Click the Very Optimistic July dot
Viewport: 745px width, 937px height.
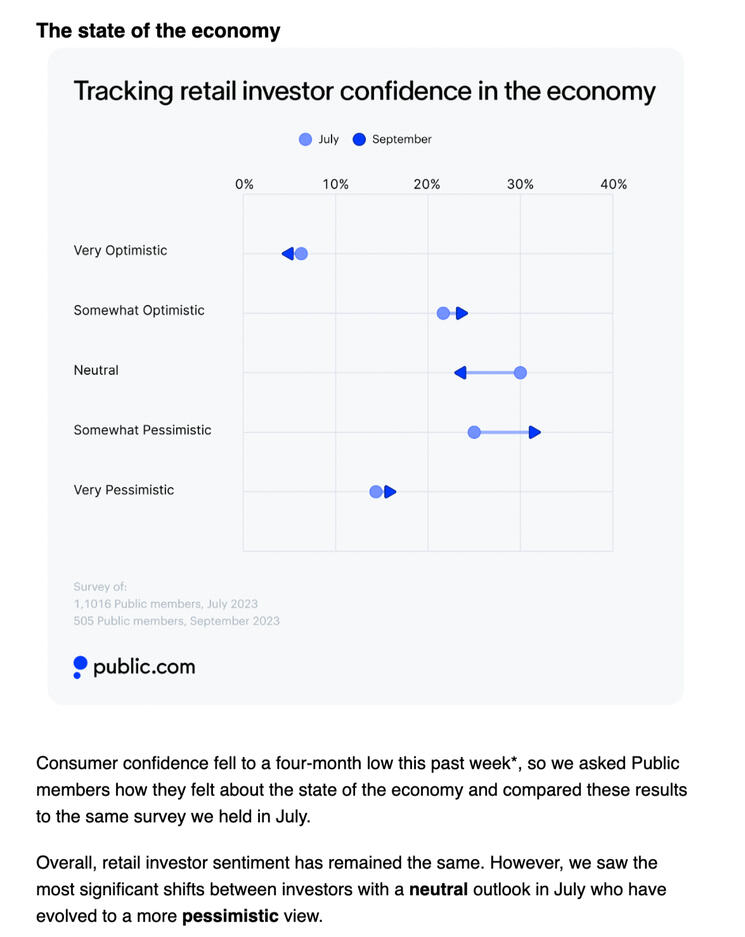tap(301, 254)
